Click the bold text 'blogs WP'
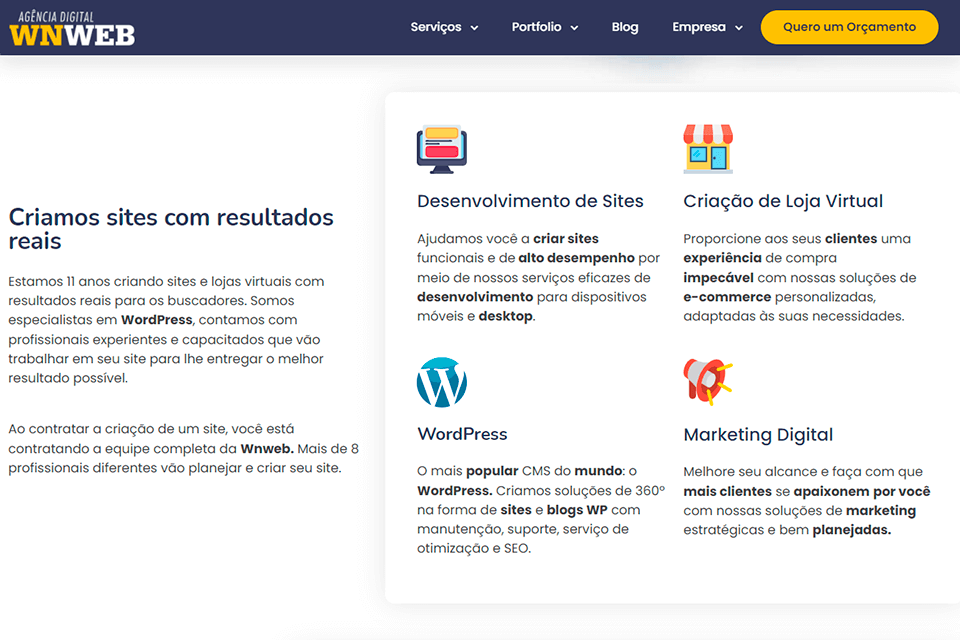The height and width of the screenshot is (640, 960). coord(577,510)
